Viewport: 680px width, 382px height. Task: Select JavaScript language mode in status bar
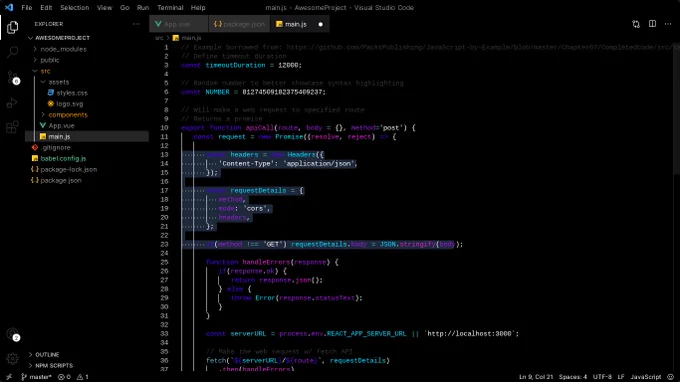pos(646,377)
